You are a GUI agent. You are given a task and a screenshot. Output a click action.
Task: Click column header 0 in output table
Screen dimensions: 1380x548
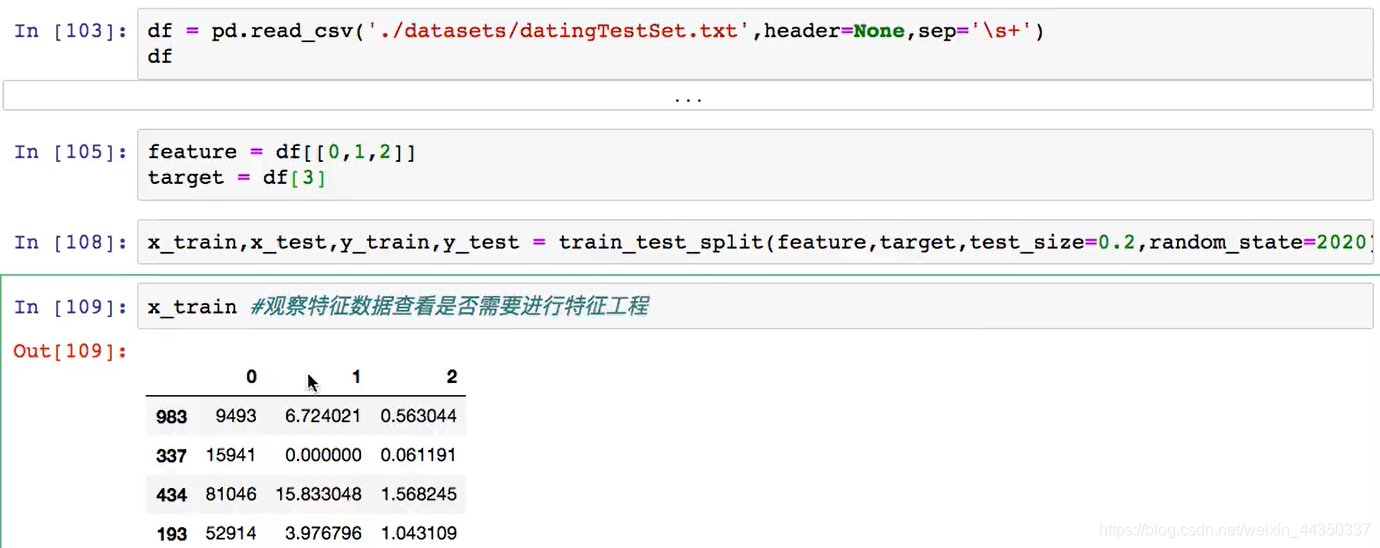pos(251,377)
